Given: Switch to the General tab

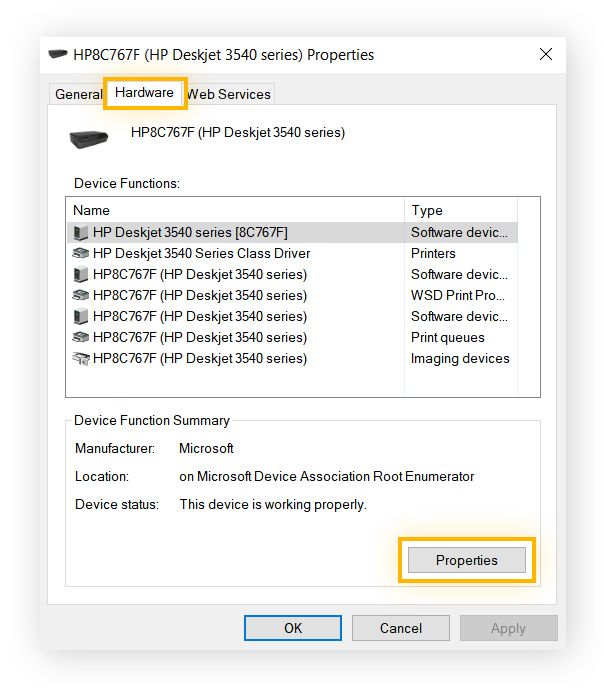Looking at the screenshot, I should 78,94.
